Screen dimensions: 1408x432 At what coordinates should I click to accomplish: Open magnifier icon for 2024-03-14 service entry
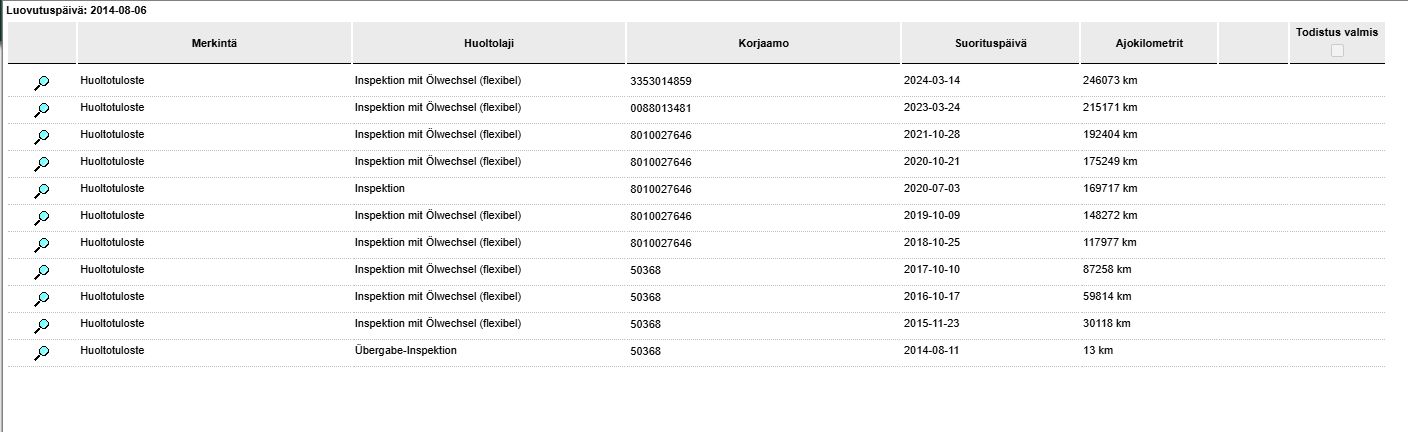pyautogui.click(x=42, y=83)
